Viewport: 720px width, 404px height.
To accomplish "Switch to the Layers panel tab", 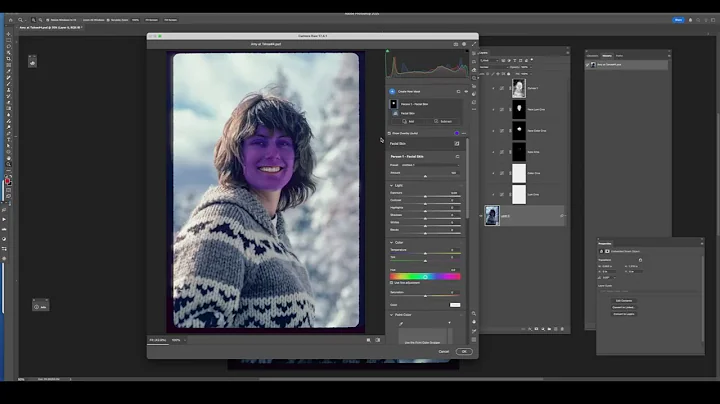I will (x=484, y=53).
